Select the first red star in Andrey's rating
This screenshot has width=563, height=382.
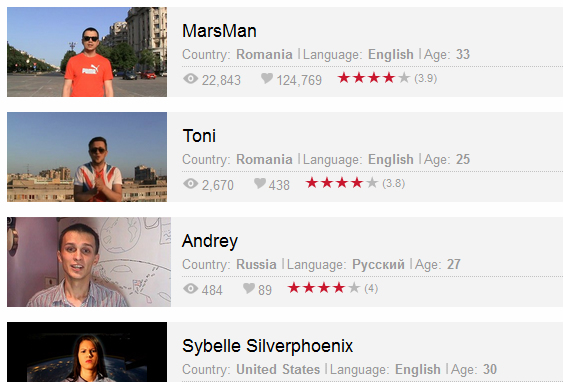click(x=294, y=288)
